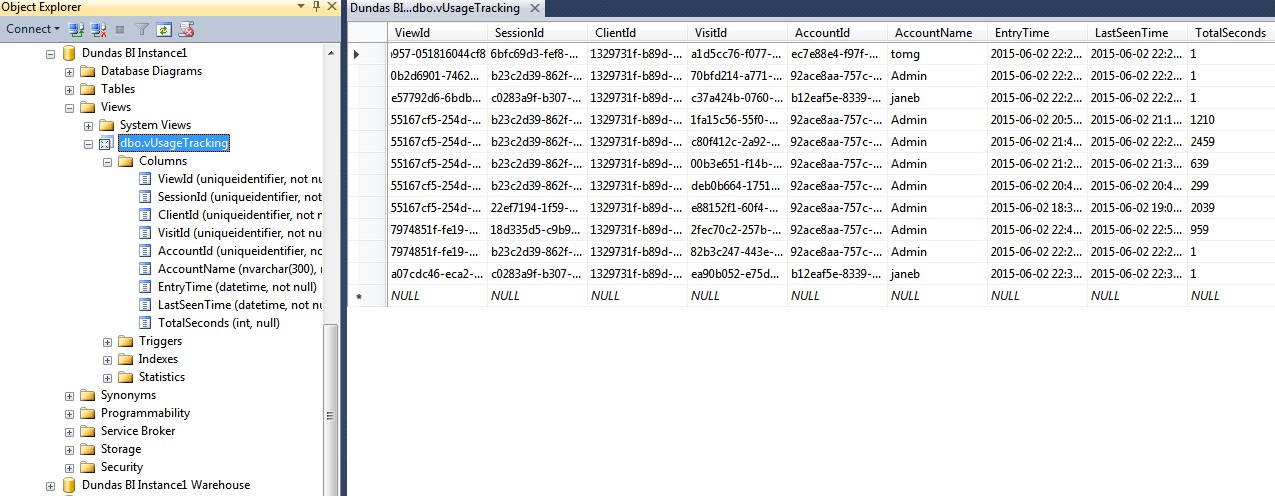Click the Activity script icon with red X
1275x496 pixels.
pyautogui.click(x=185, y=30)
